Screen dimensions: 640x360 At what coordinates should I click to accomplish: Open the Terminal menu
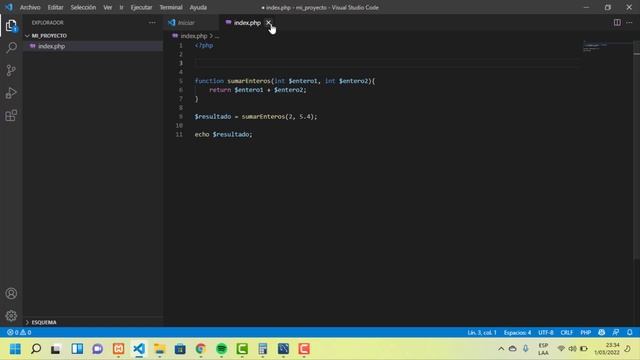171,7
